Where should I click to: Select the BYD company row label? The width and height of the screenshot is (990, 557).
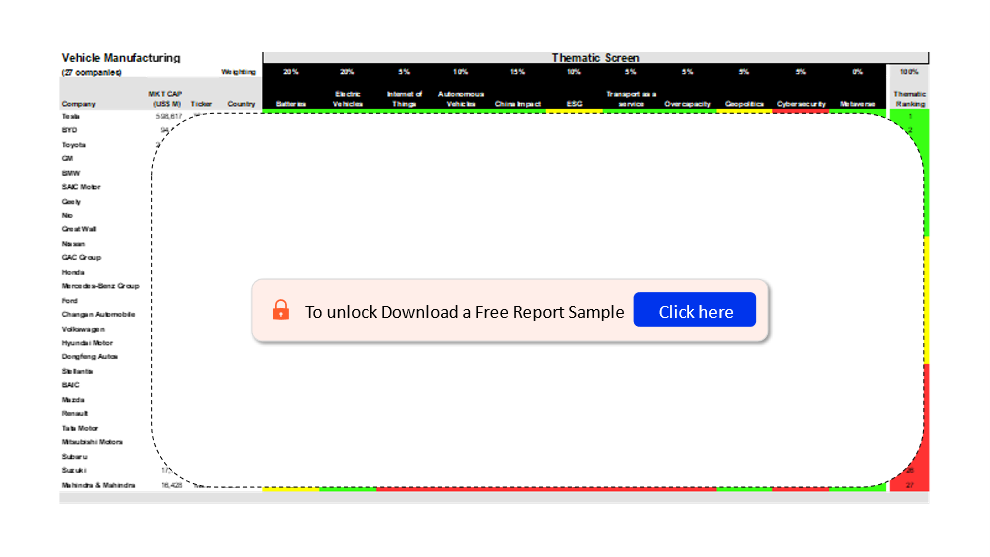[69, 130]
